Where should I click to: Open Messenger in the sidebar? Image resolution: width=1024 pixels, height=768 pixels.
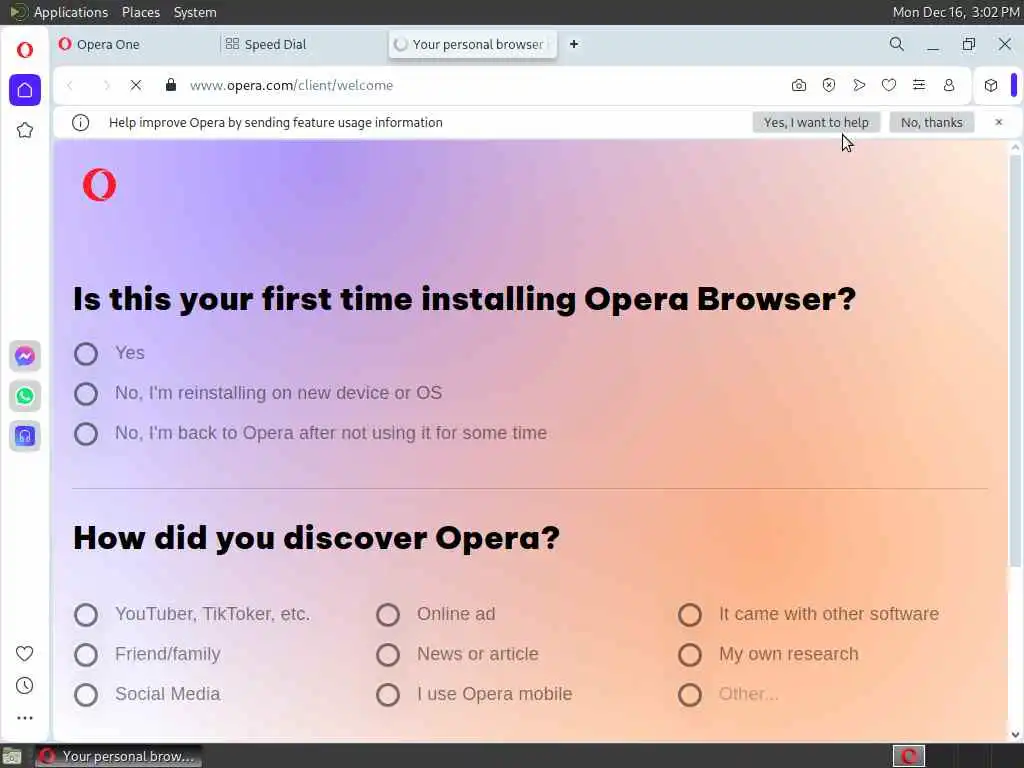pyautogui.click(x=25, y=356)
